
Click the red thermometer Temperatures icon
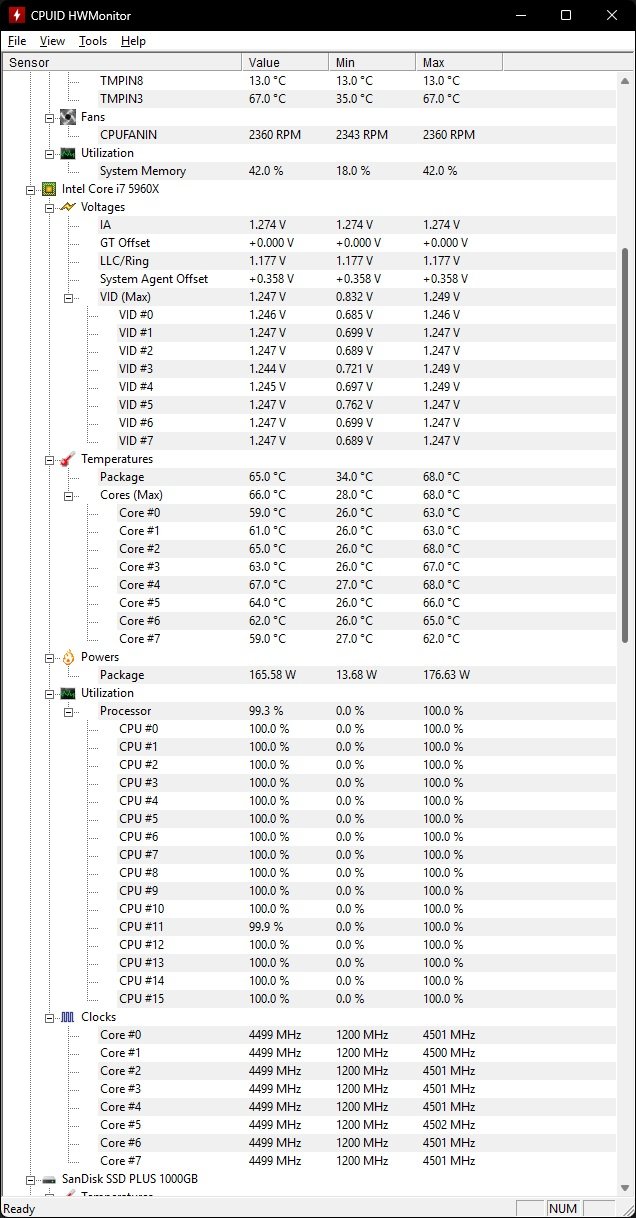(68, 459)
